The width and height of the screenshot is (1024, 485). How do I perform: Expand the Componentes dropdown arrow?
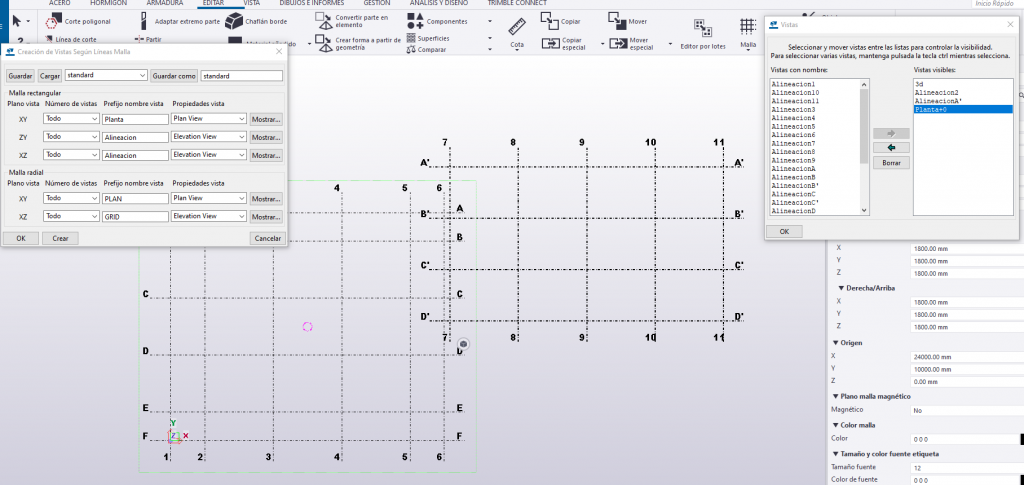tap(490, 22)
